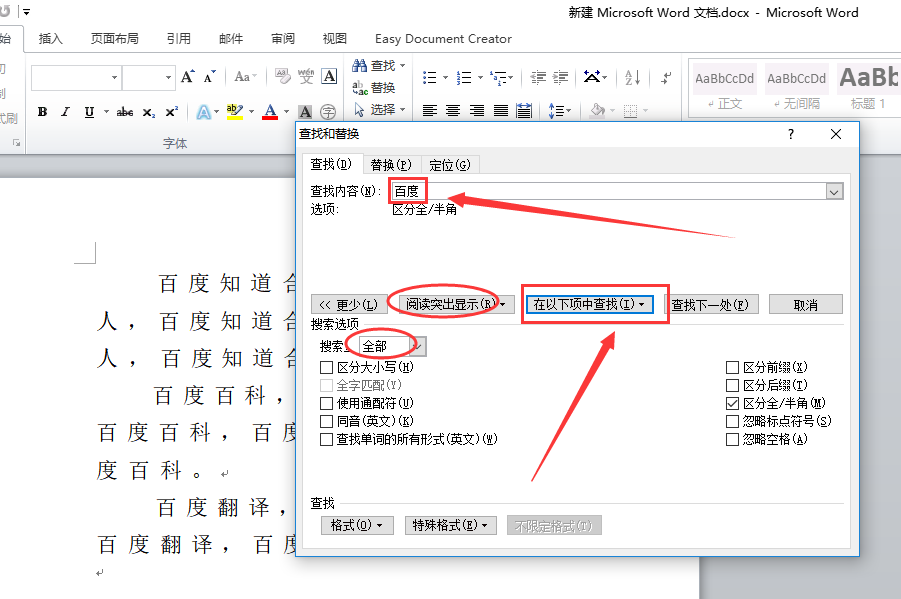Enable 区分大小写 checkbox
This screenshot has width=901, height=599.
[326, 367]
